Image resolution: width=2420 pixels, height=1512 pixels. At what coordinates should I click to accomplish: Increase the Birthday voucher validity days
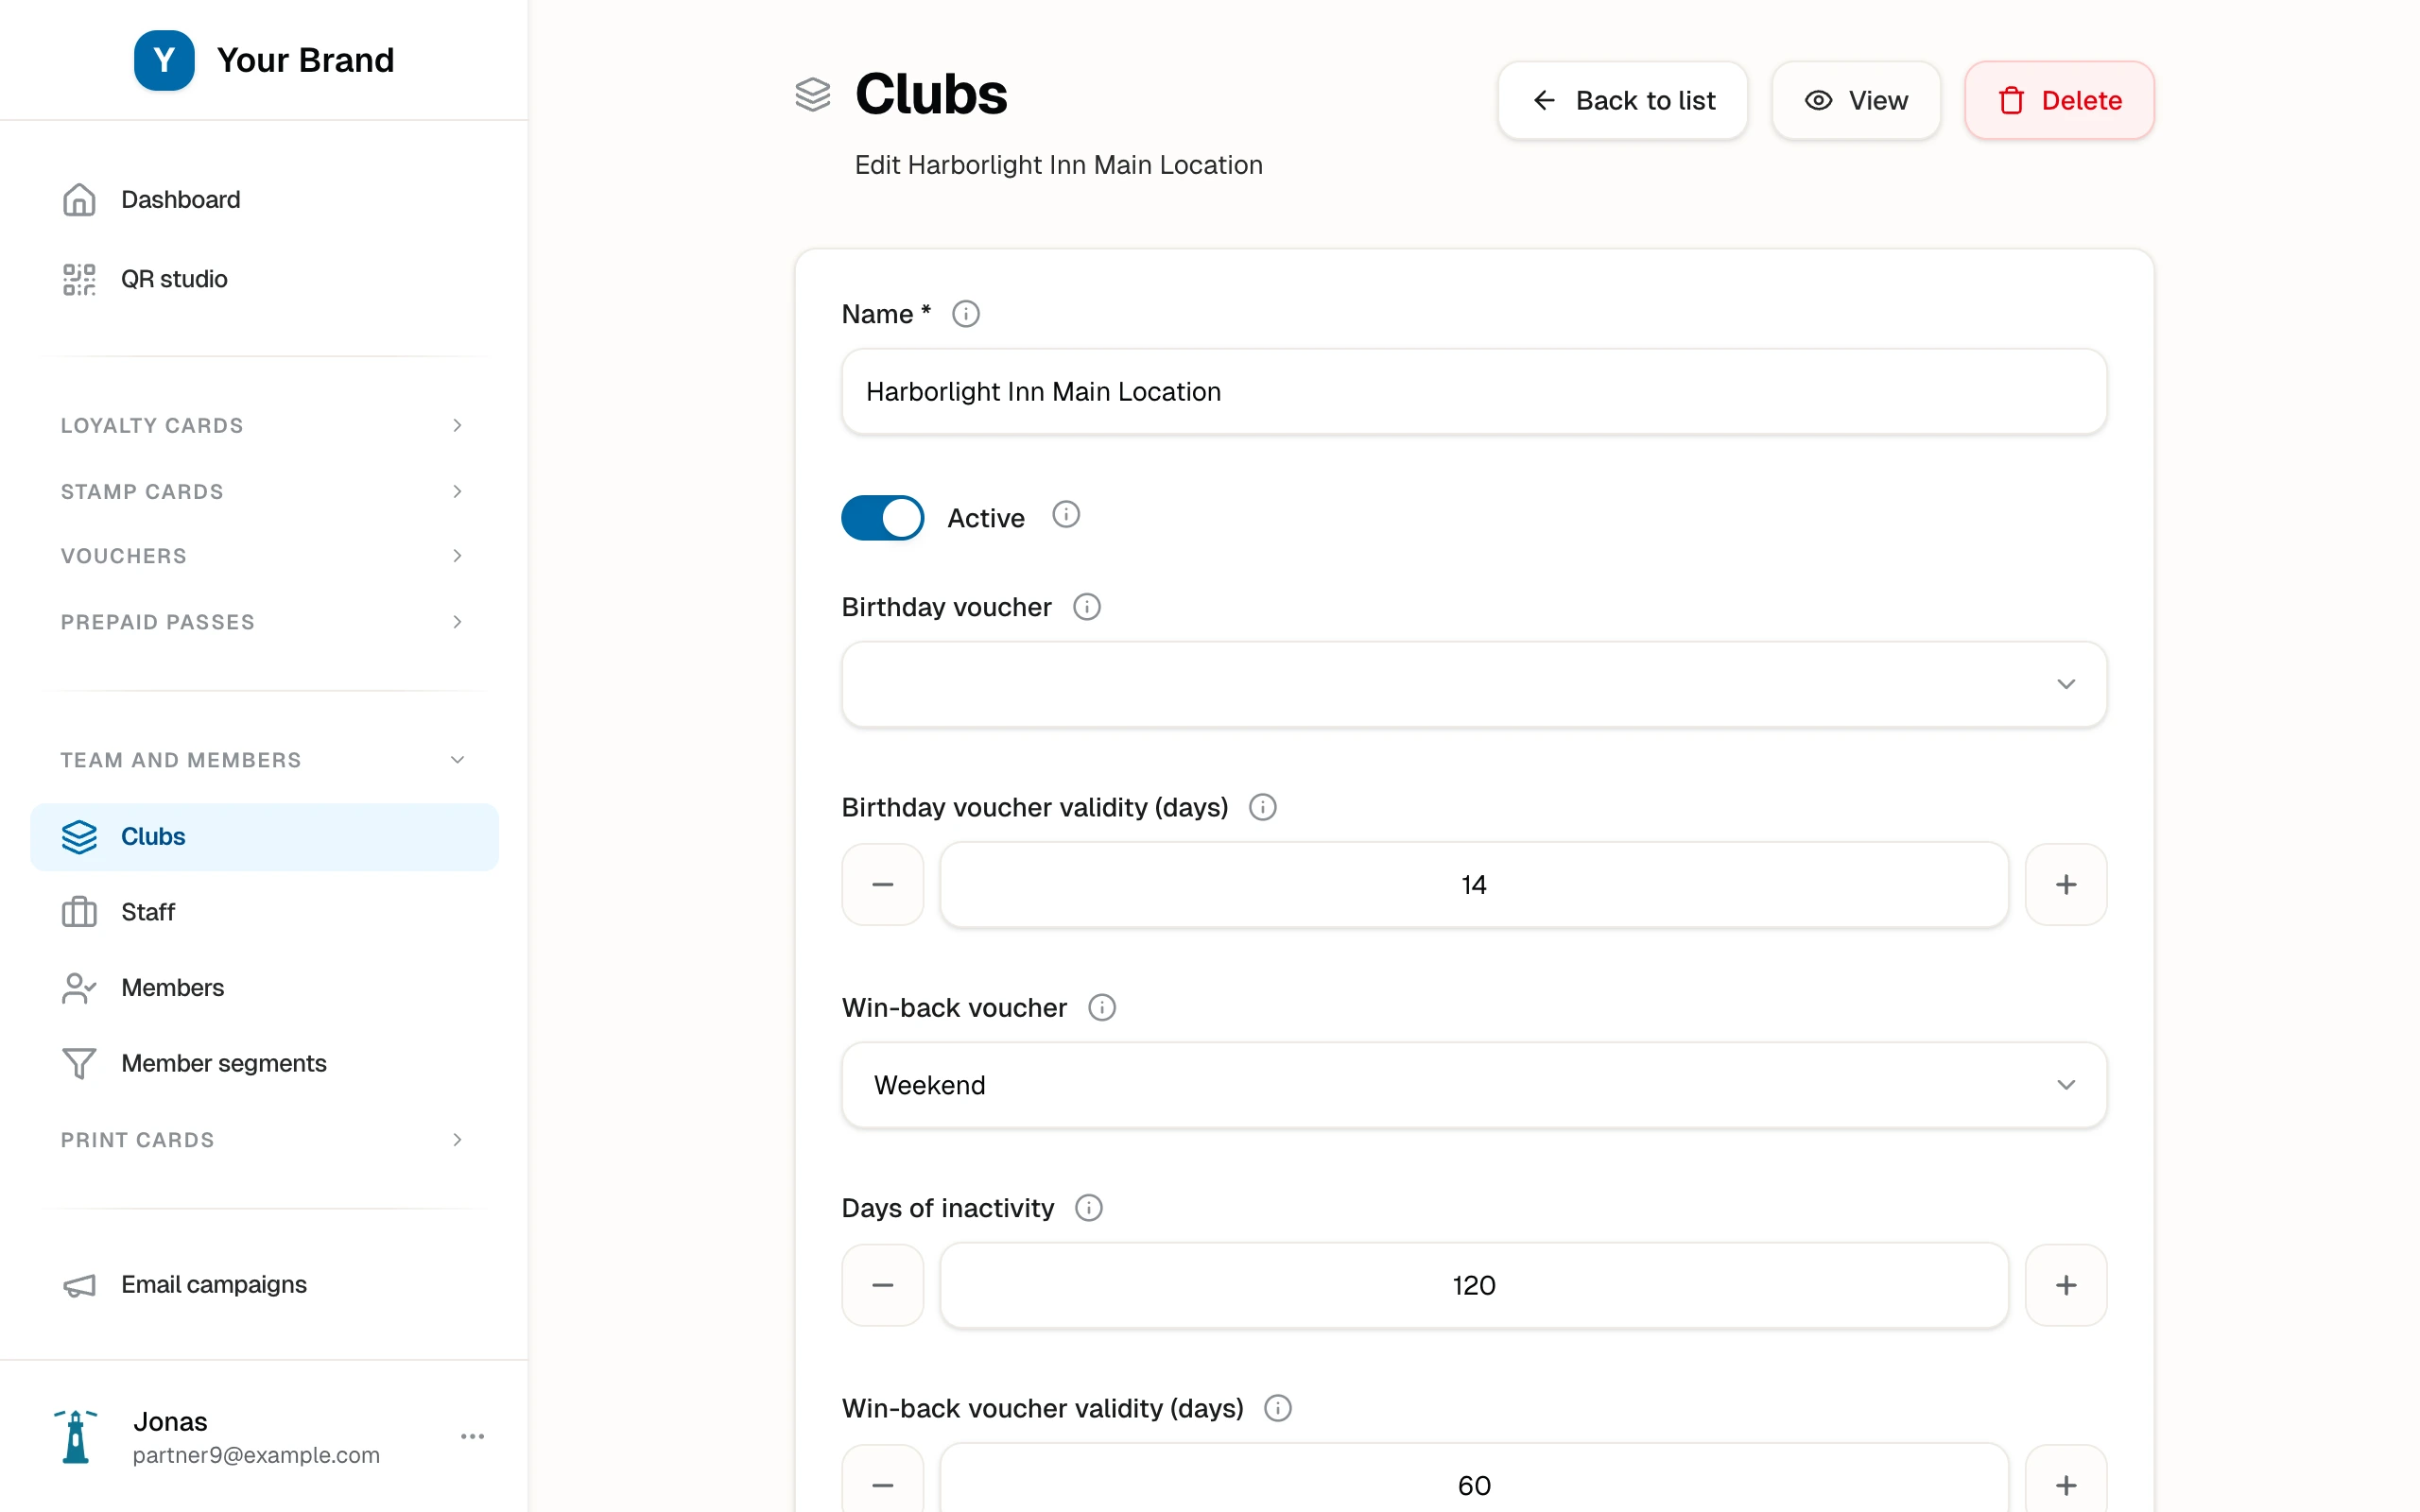pos(2066,885)
